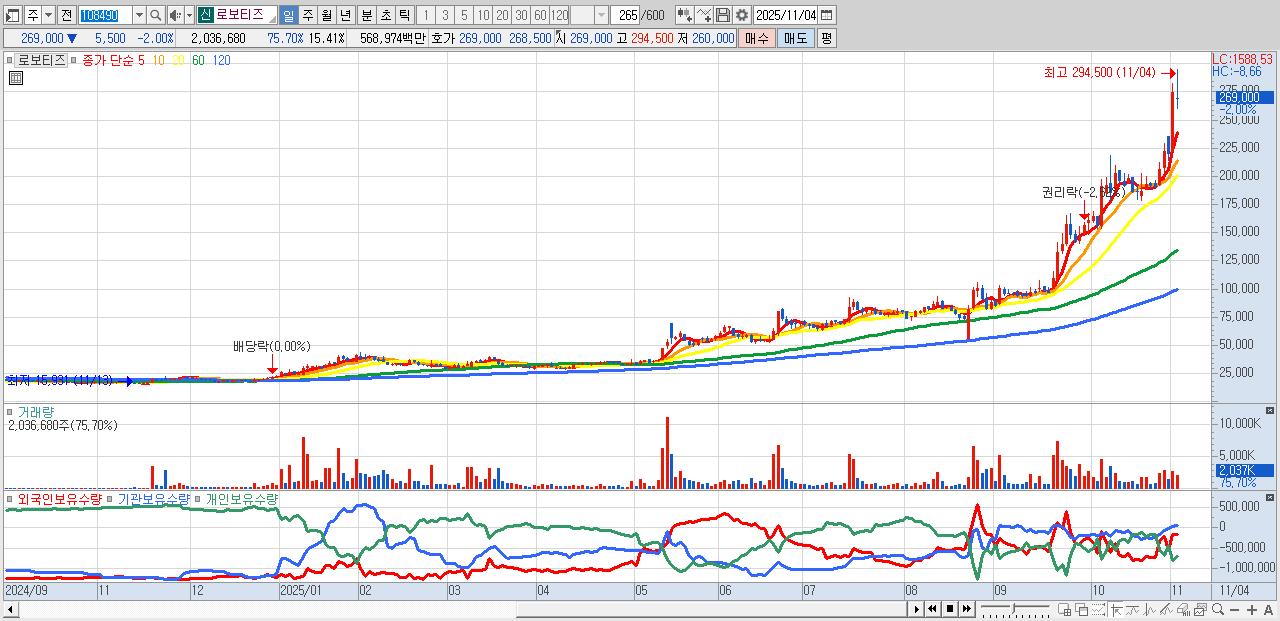This screenshot has height=621, width=1280.
Task: Click the dotted chart compare icon
Action: coord(1098,609)
